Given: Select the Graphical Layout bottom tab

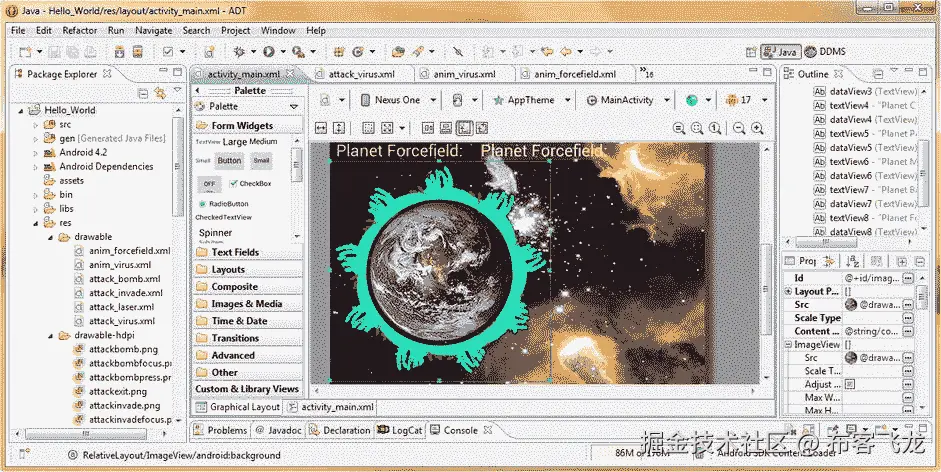Looking at the screenshot, I should point(238,407).
